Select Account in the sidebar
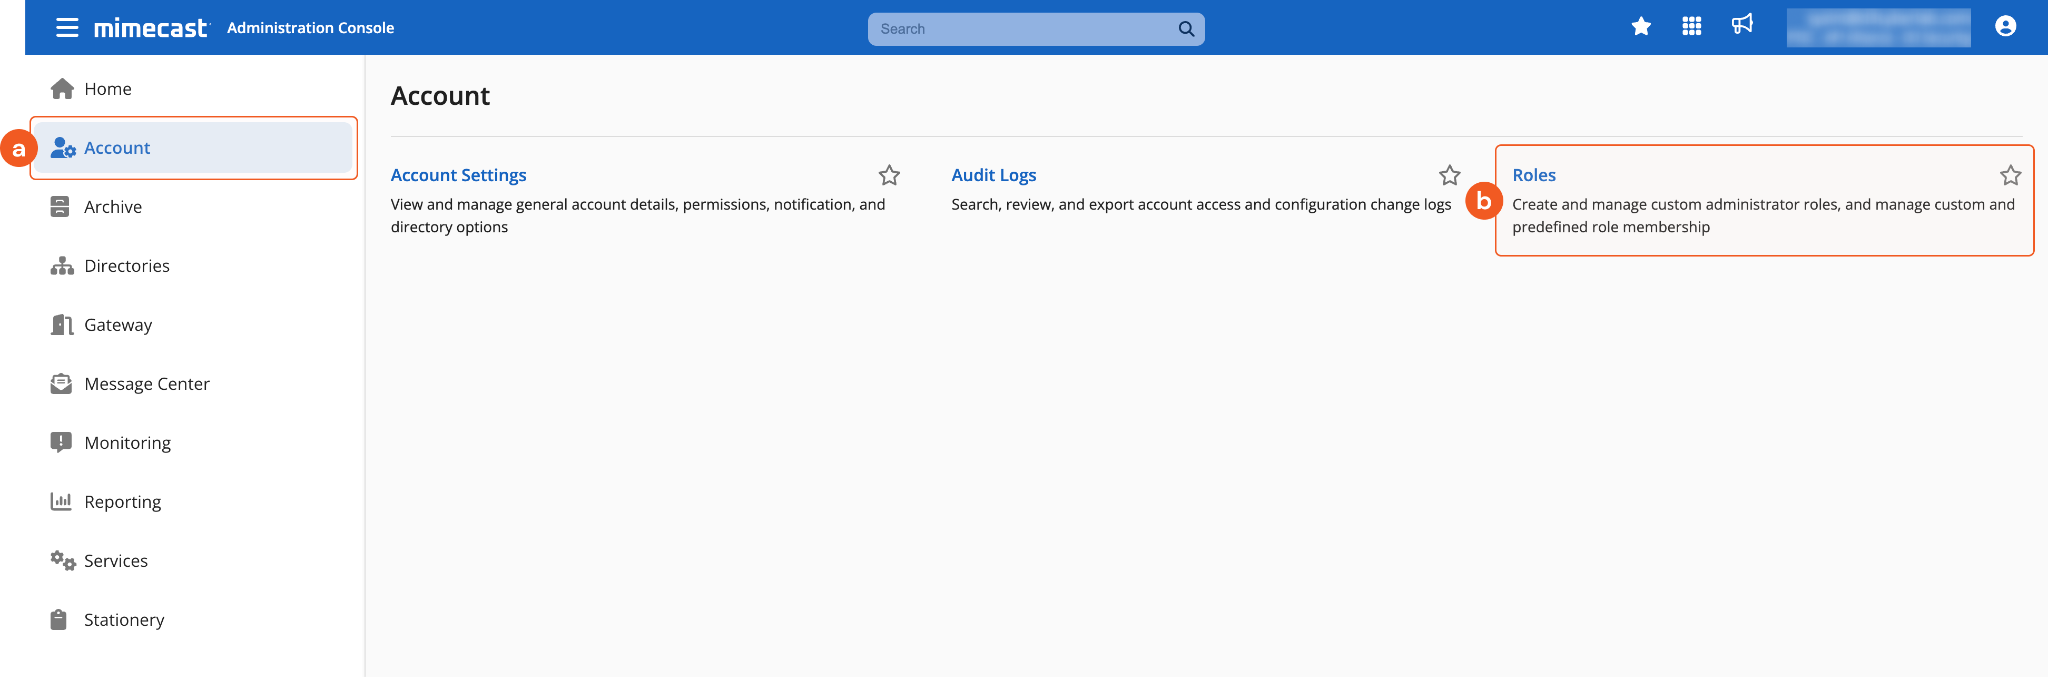Image resolution: width=2048 pixels, height=677 pixels. pyautogui.click(x=117, y=148)
